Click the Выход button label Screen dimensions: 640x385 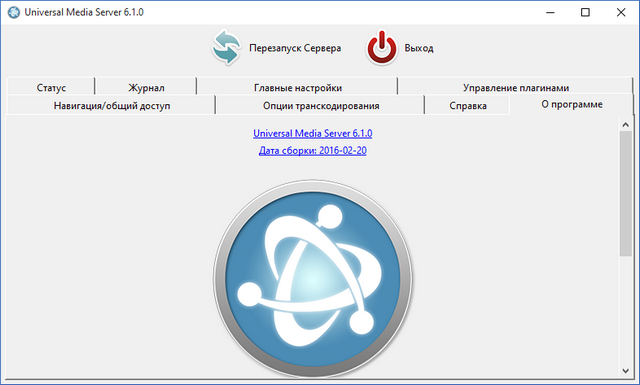click(x=419, y=48)
